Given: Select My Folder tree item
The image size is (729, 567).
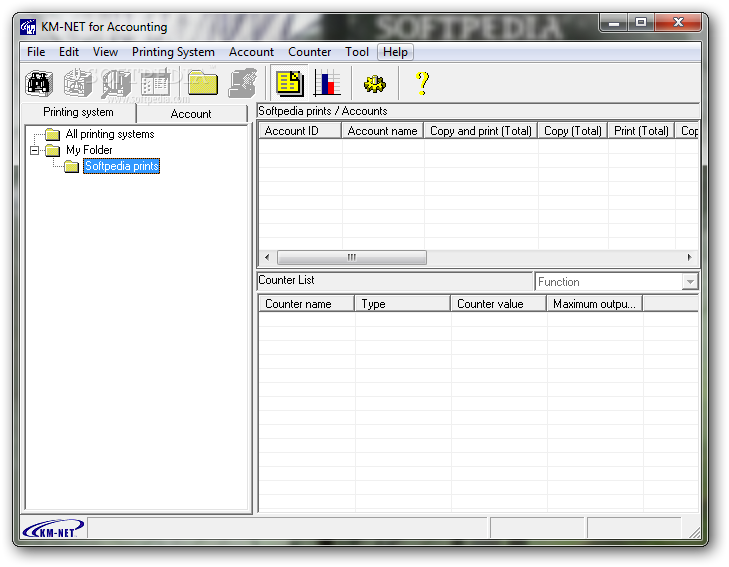Looking at the screenshot, I should [x=89, y=150].
